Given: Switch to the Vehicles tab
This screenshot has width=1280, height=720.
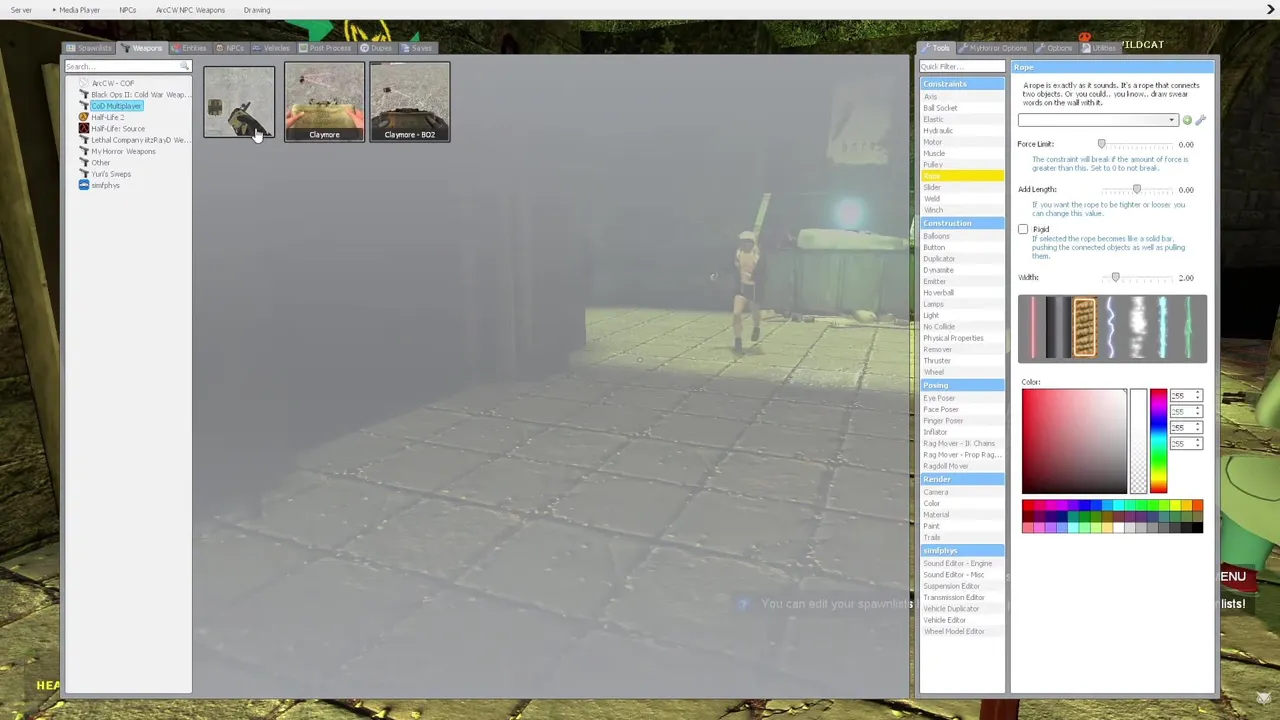Looking at the screenshot, I should click(x=271, y=48).
